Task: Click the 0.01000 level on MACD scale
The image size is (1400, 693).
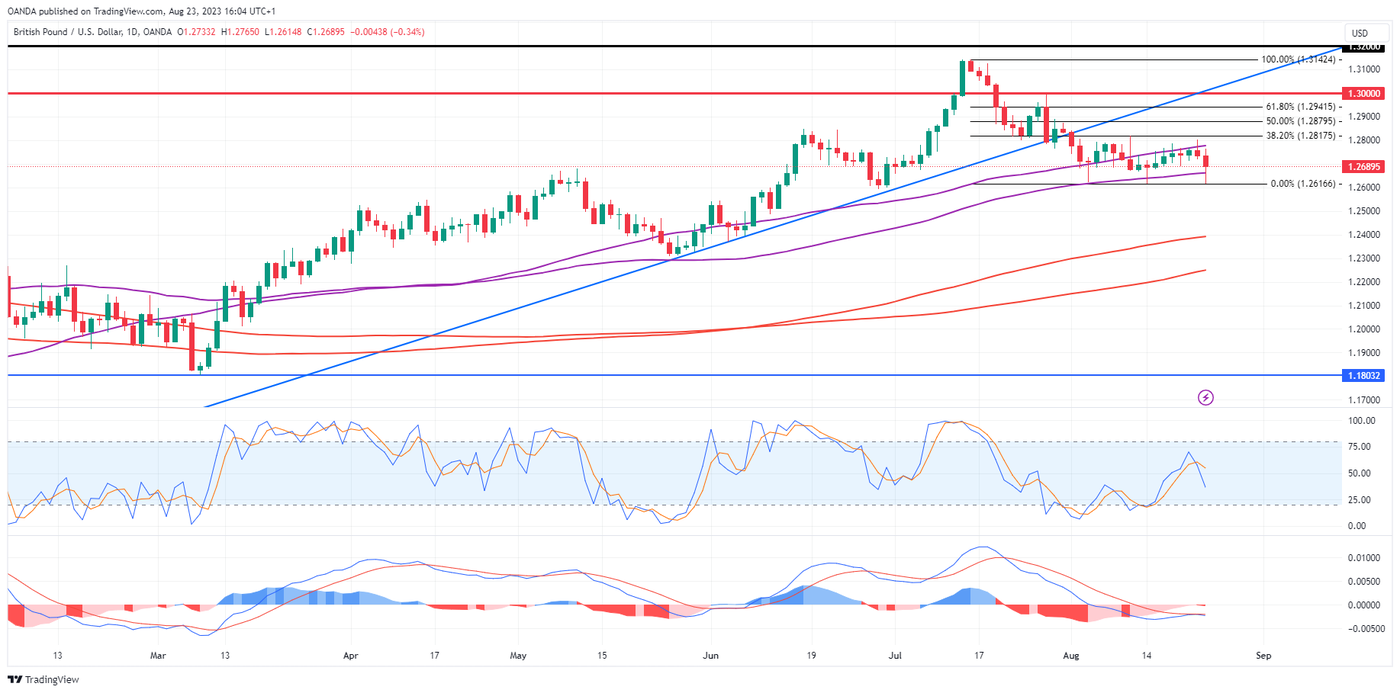Action: click(1362, 557)
